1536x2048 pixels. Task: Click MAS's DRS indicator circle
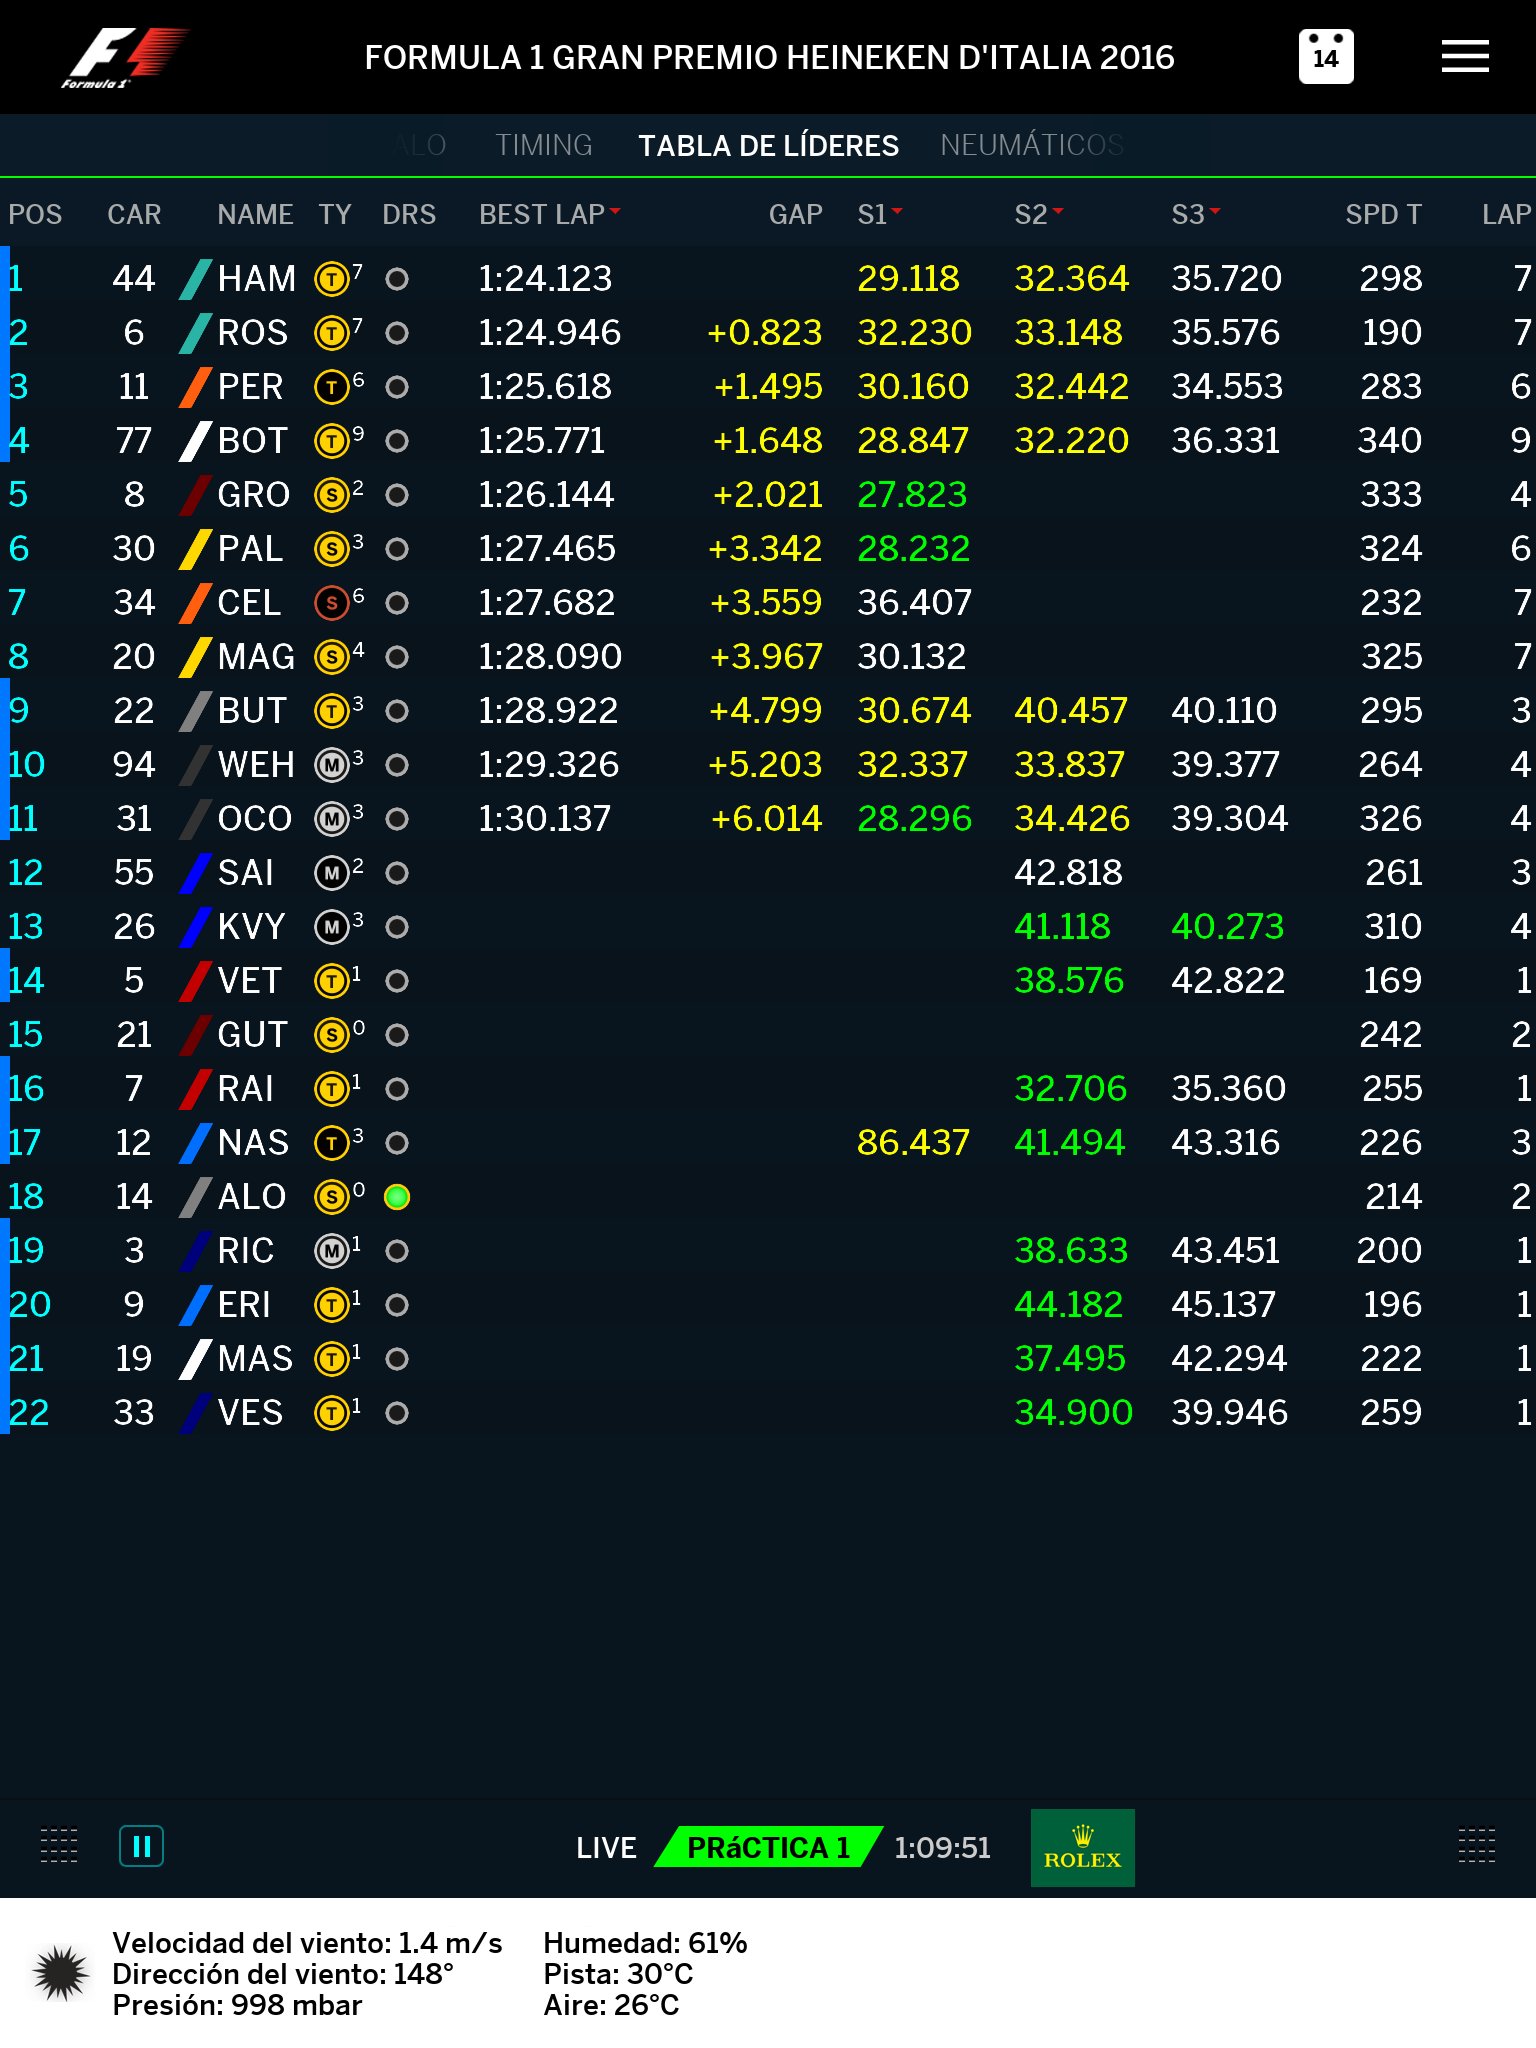(x=397, y=1359)
